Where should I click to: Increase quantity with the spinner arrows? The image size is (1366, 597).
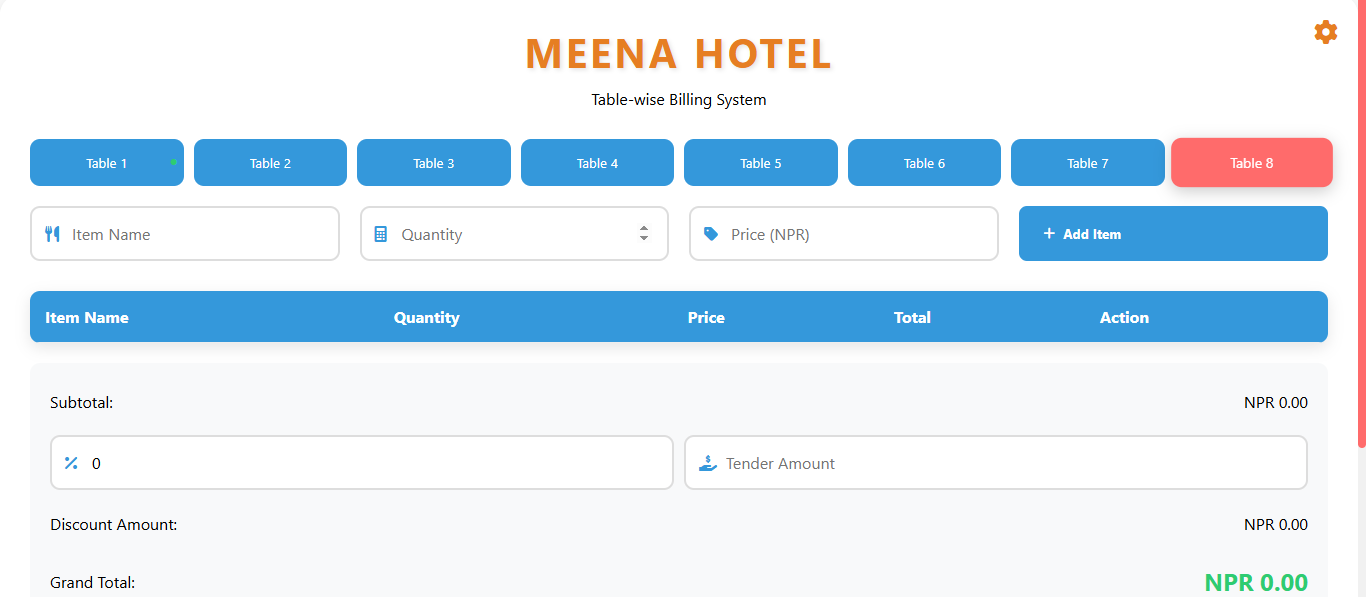644,228
